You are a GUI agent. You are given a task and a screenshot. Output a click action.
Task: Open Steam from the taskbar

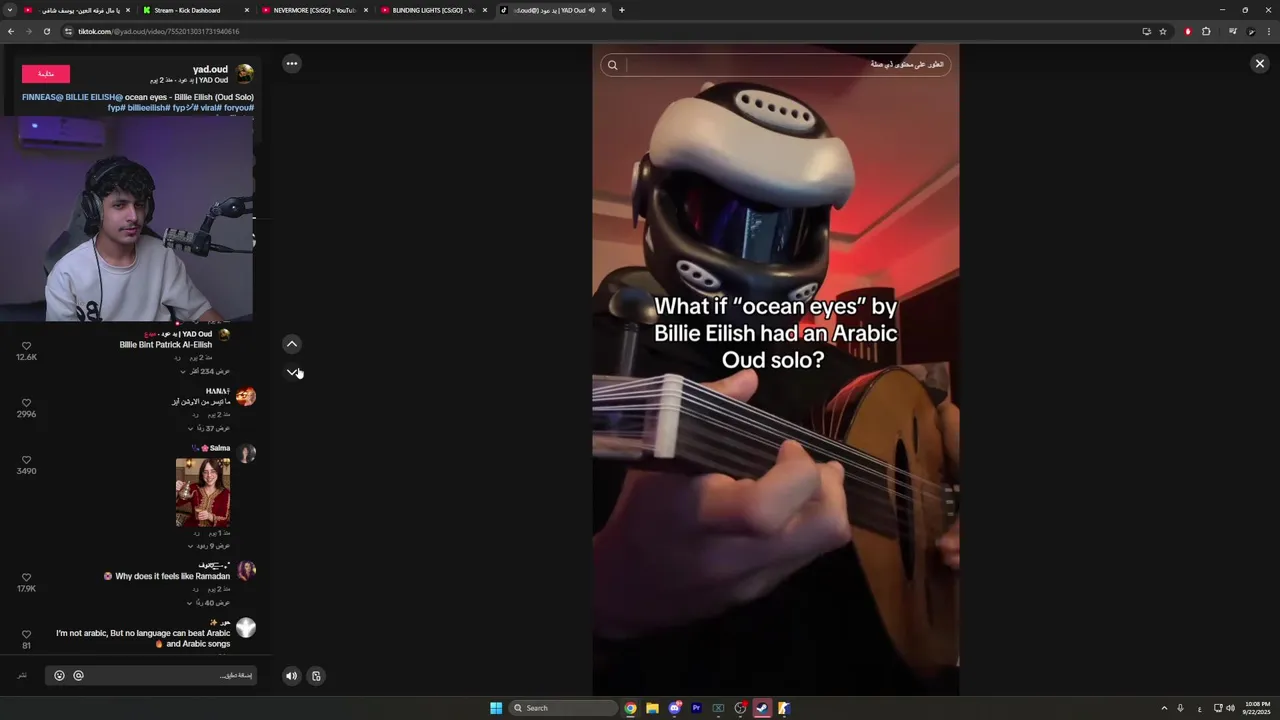click(762, 708)
